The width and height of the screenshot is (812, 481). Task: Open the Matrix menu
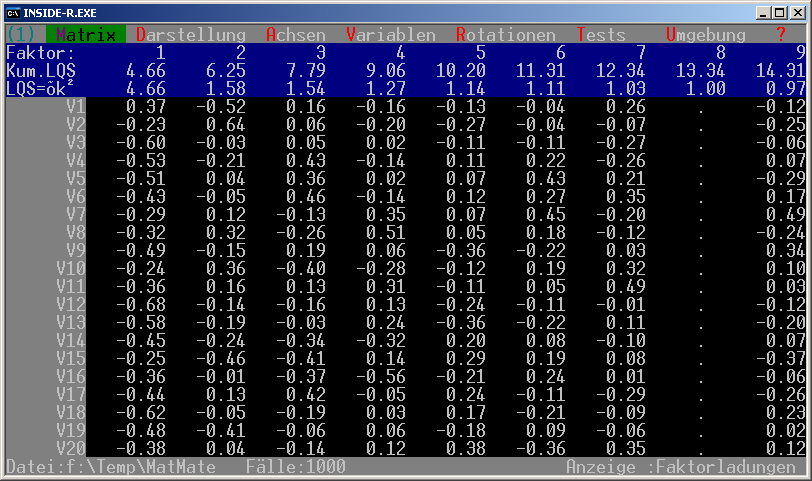tap(85, 35)
